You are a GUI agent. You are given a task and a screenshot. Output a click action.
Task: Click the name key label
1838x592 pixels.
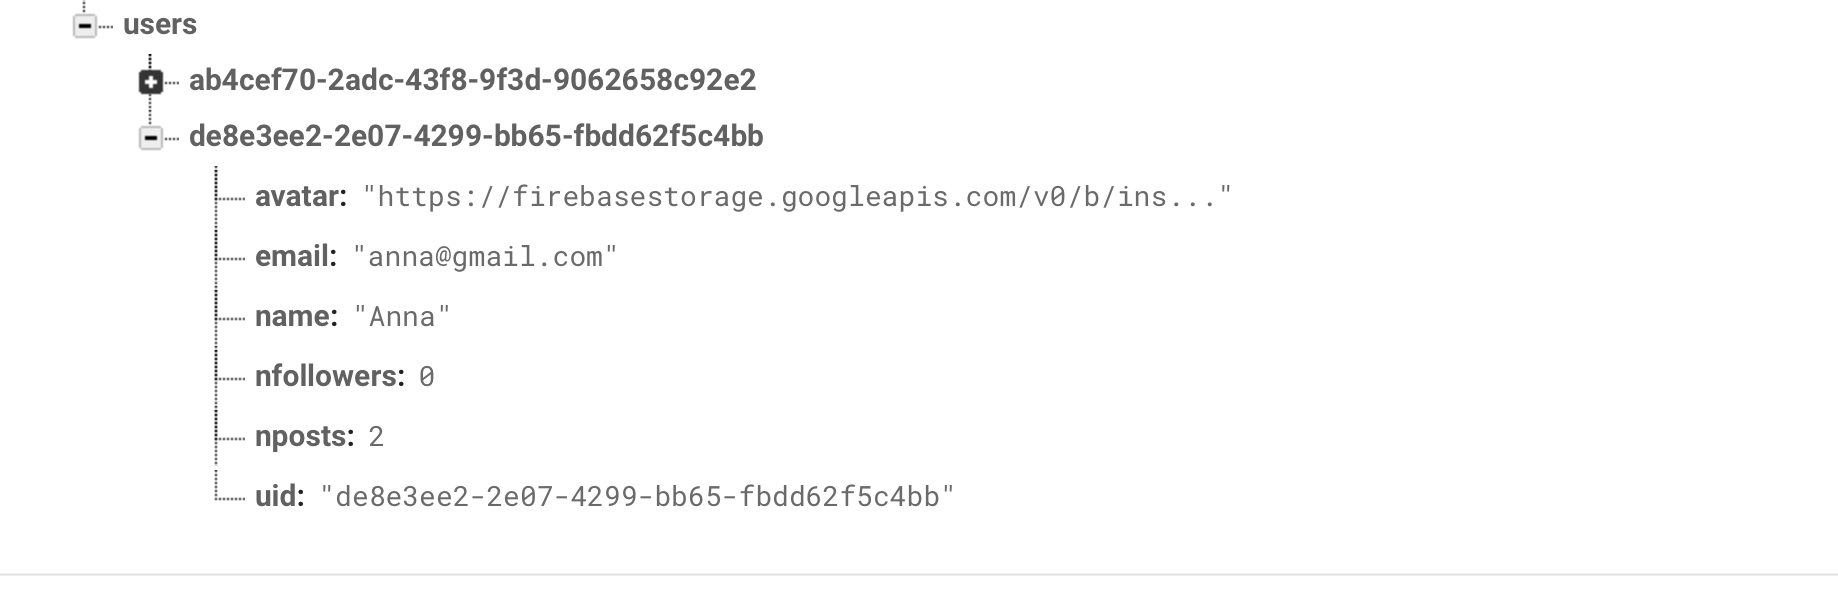[x=297, y=316]
